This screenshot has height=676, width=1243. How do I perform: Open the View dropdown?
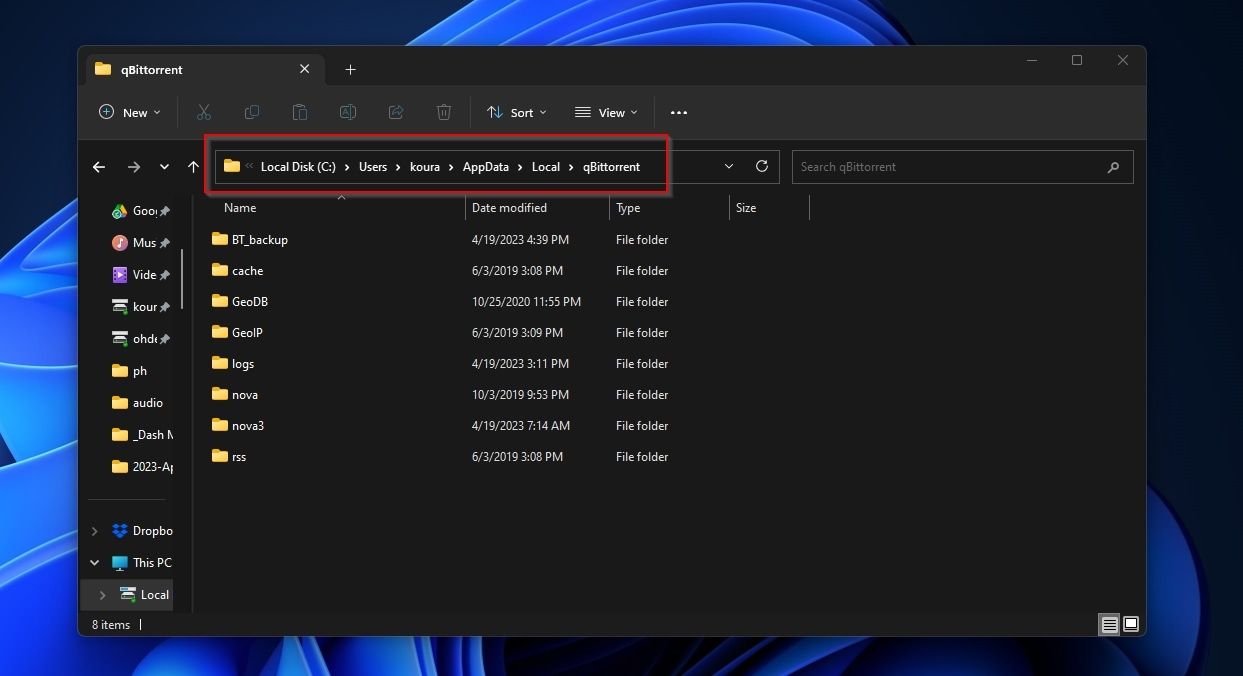click(x=605, y=112)
